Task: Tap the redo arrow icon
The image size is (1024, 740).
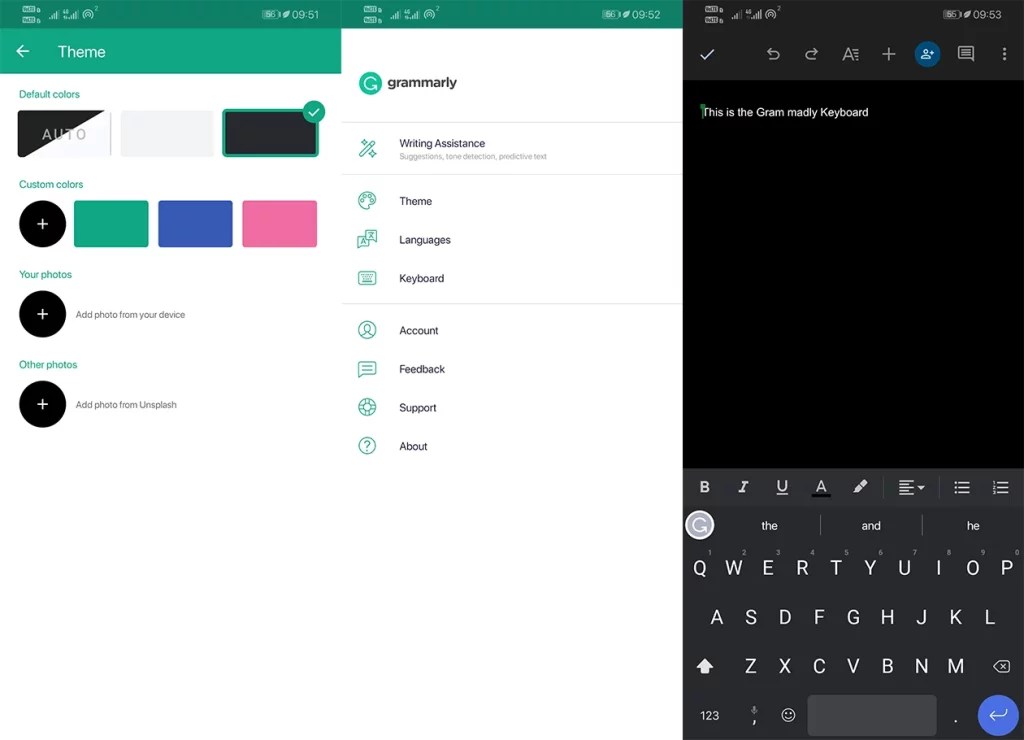Action: tap(811, 54)
